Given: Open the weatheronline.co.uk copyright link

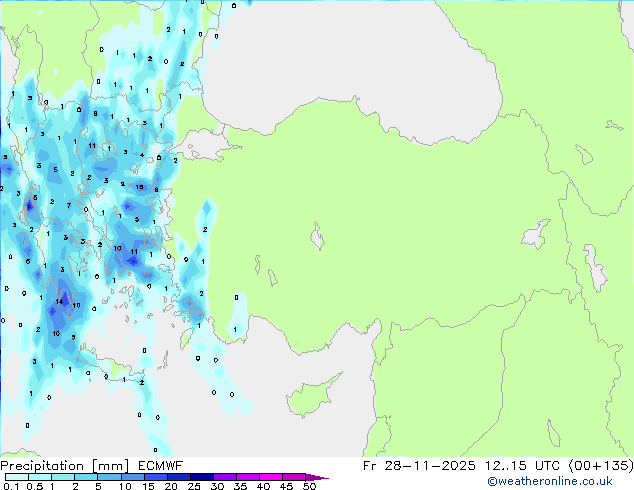Looking at the screenshot, I should (549, 481).
